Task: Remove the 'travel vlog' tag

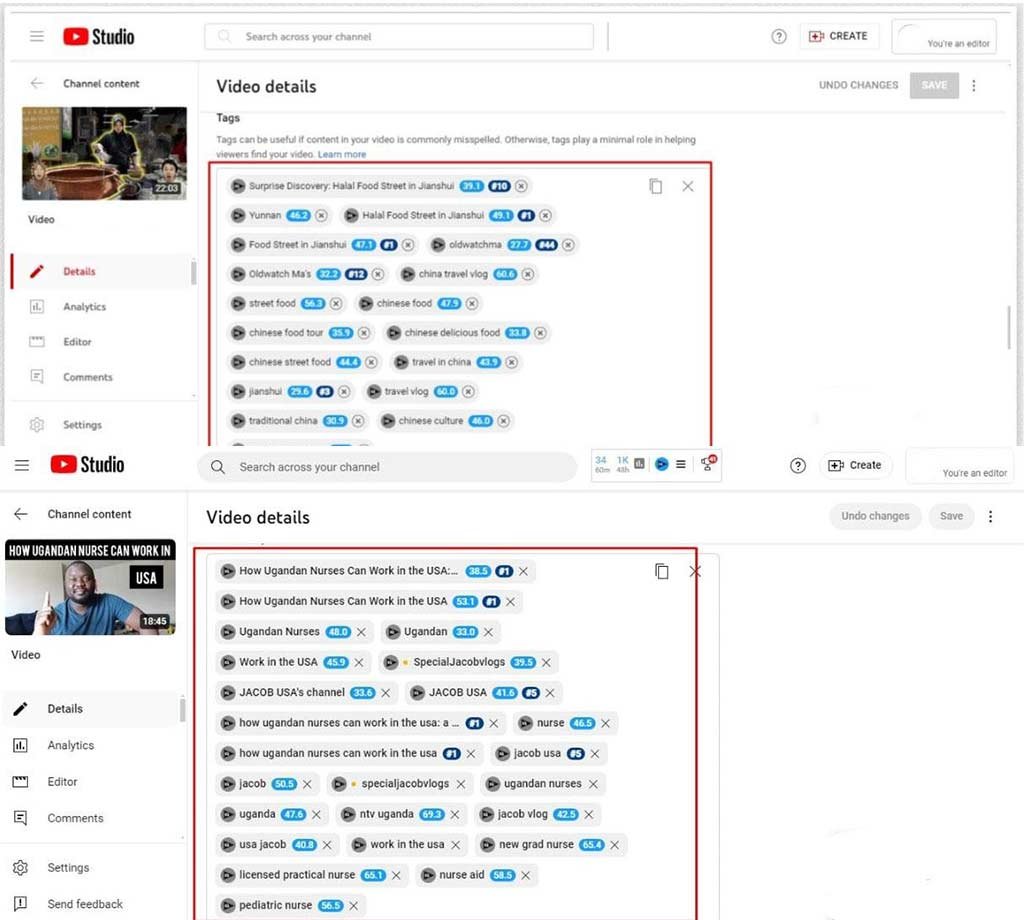Action: [468, 391]
